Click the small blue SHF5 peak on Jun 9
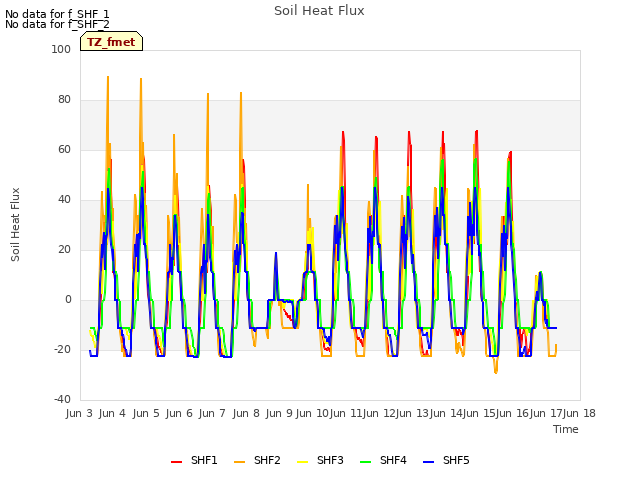The image size is (640, 480). (276, 253)
